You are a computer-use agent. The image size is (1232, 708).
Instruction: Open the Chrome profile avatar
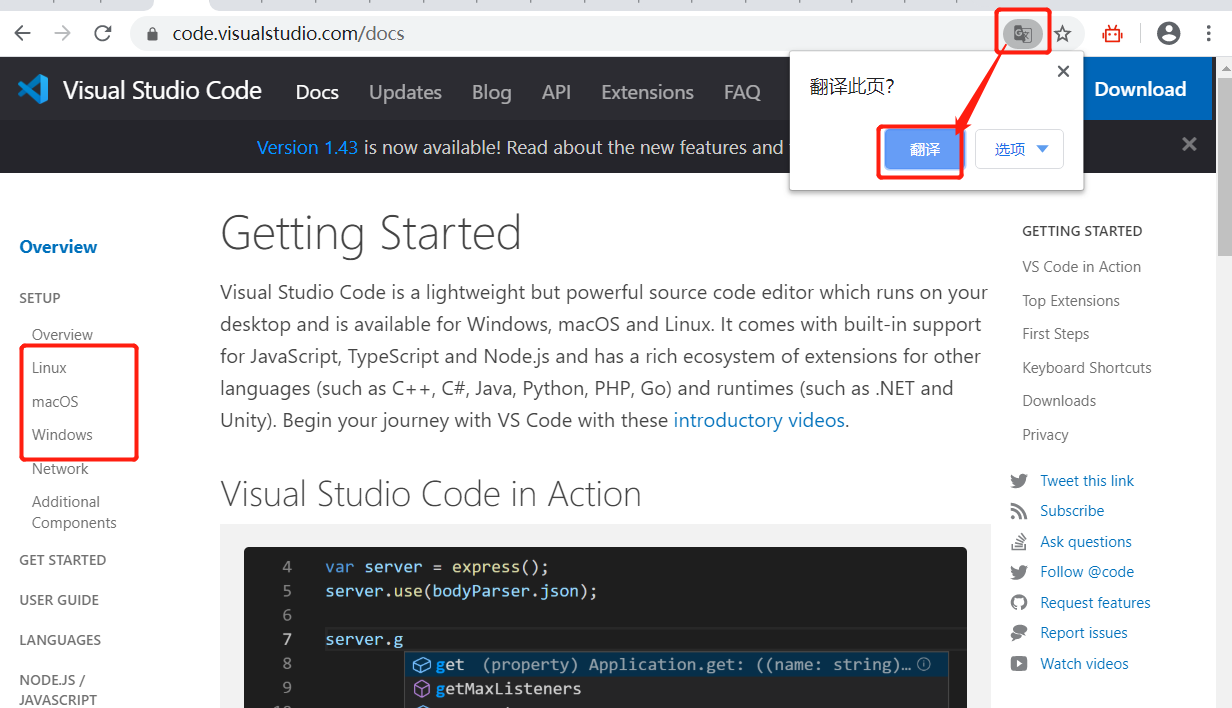pyautogui.click(x=1168, y=34)
